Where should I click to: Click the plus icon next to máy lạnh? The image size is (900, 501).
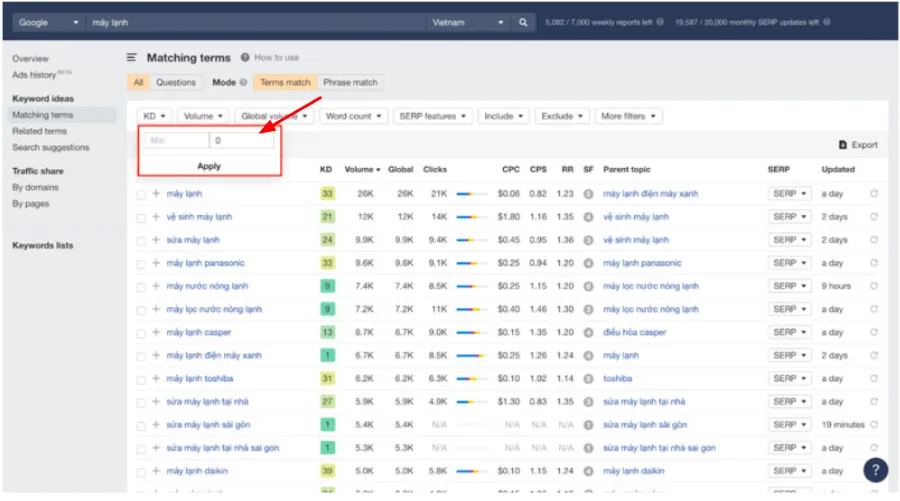[156, 193]
